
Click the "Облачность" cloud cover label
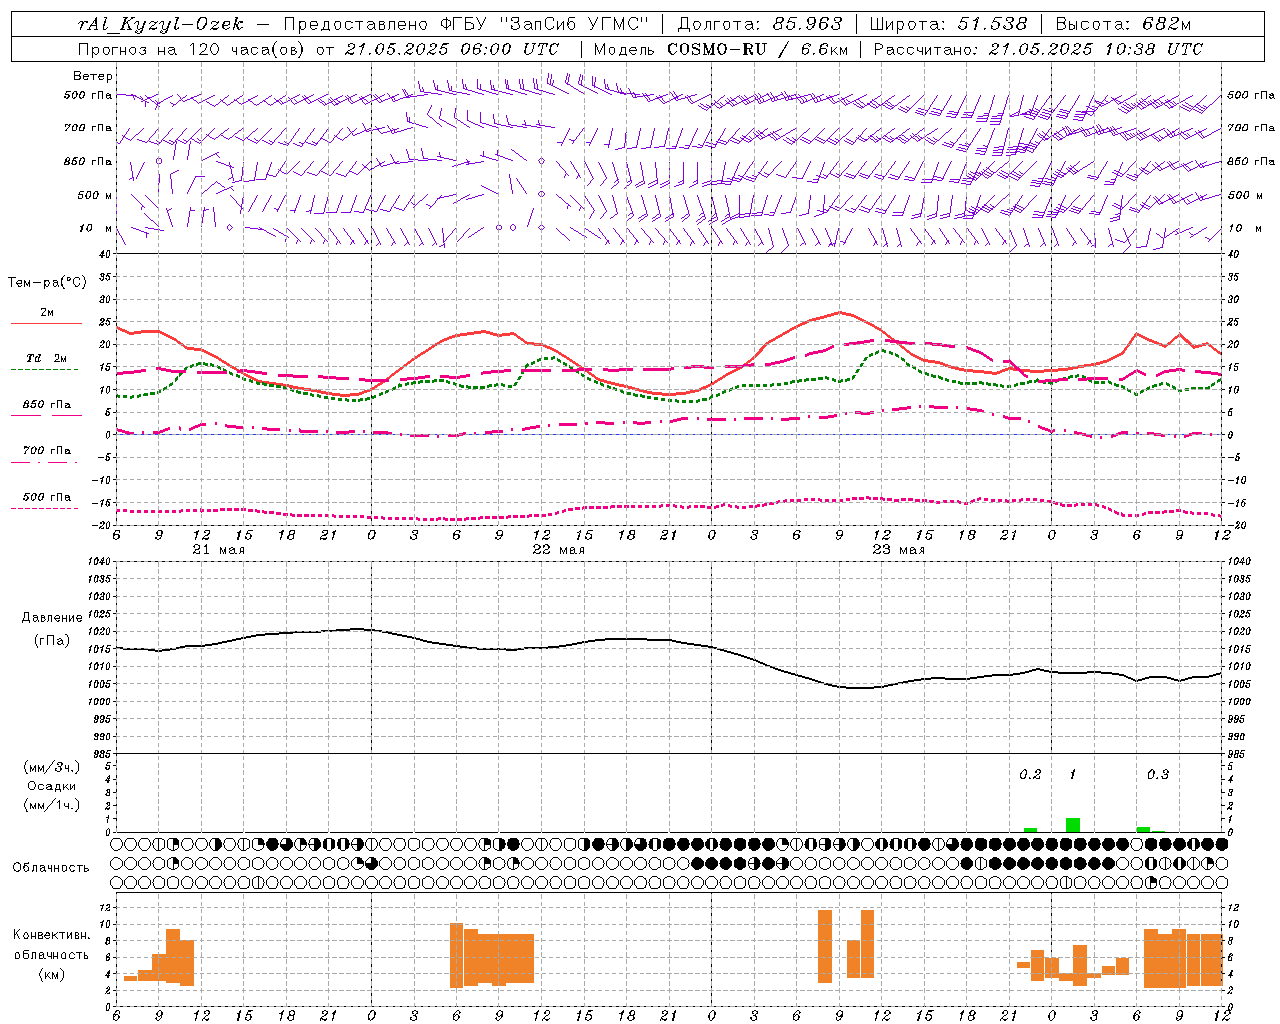(51, 868)
